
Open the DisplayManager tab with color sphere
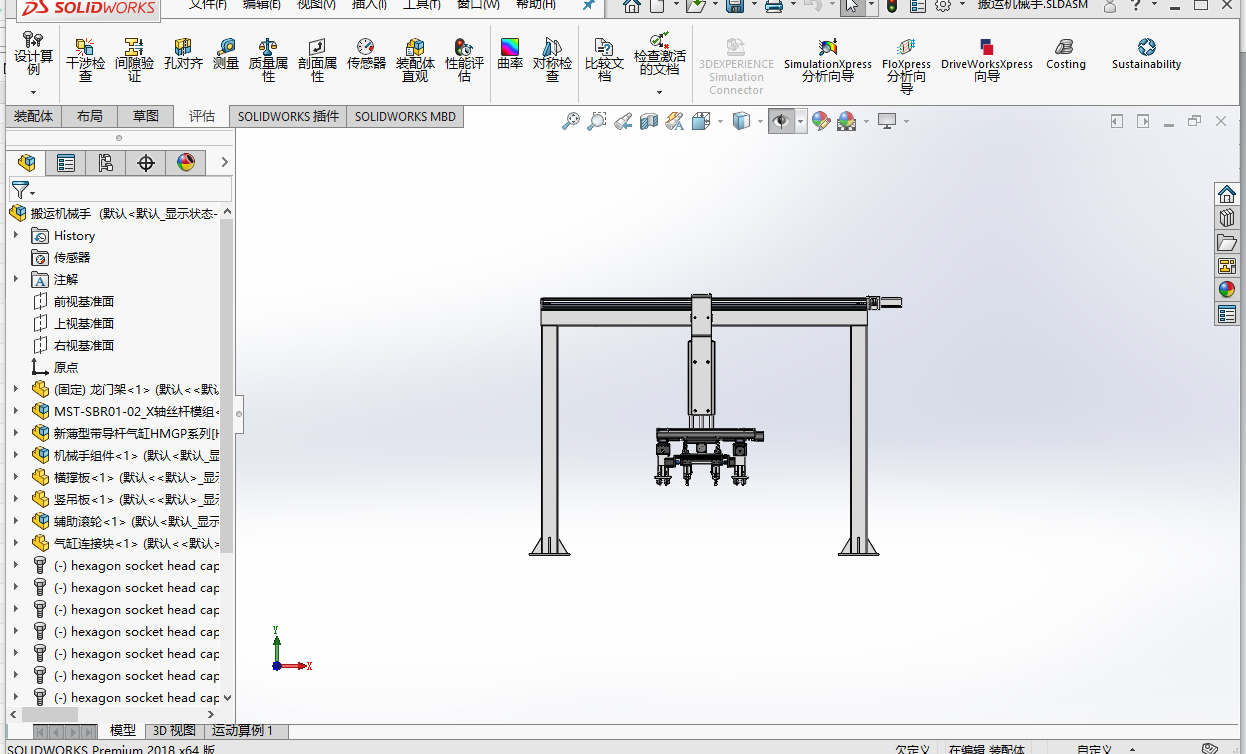pyautogui.click(x=186, y=163)
